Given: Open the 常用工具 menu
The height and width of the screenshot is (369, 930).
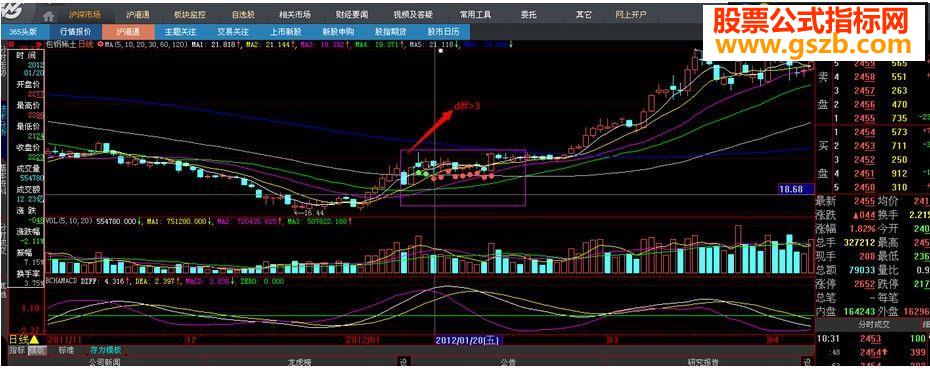Looking at the screenshot, I should tap(476, 14).
